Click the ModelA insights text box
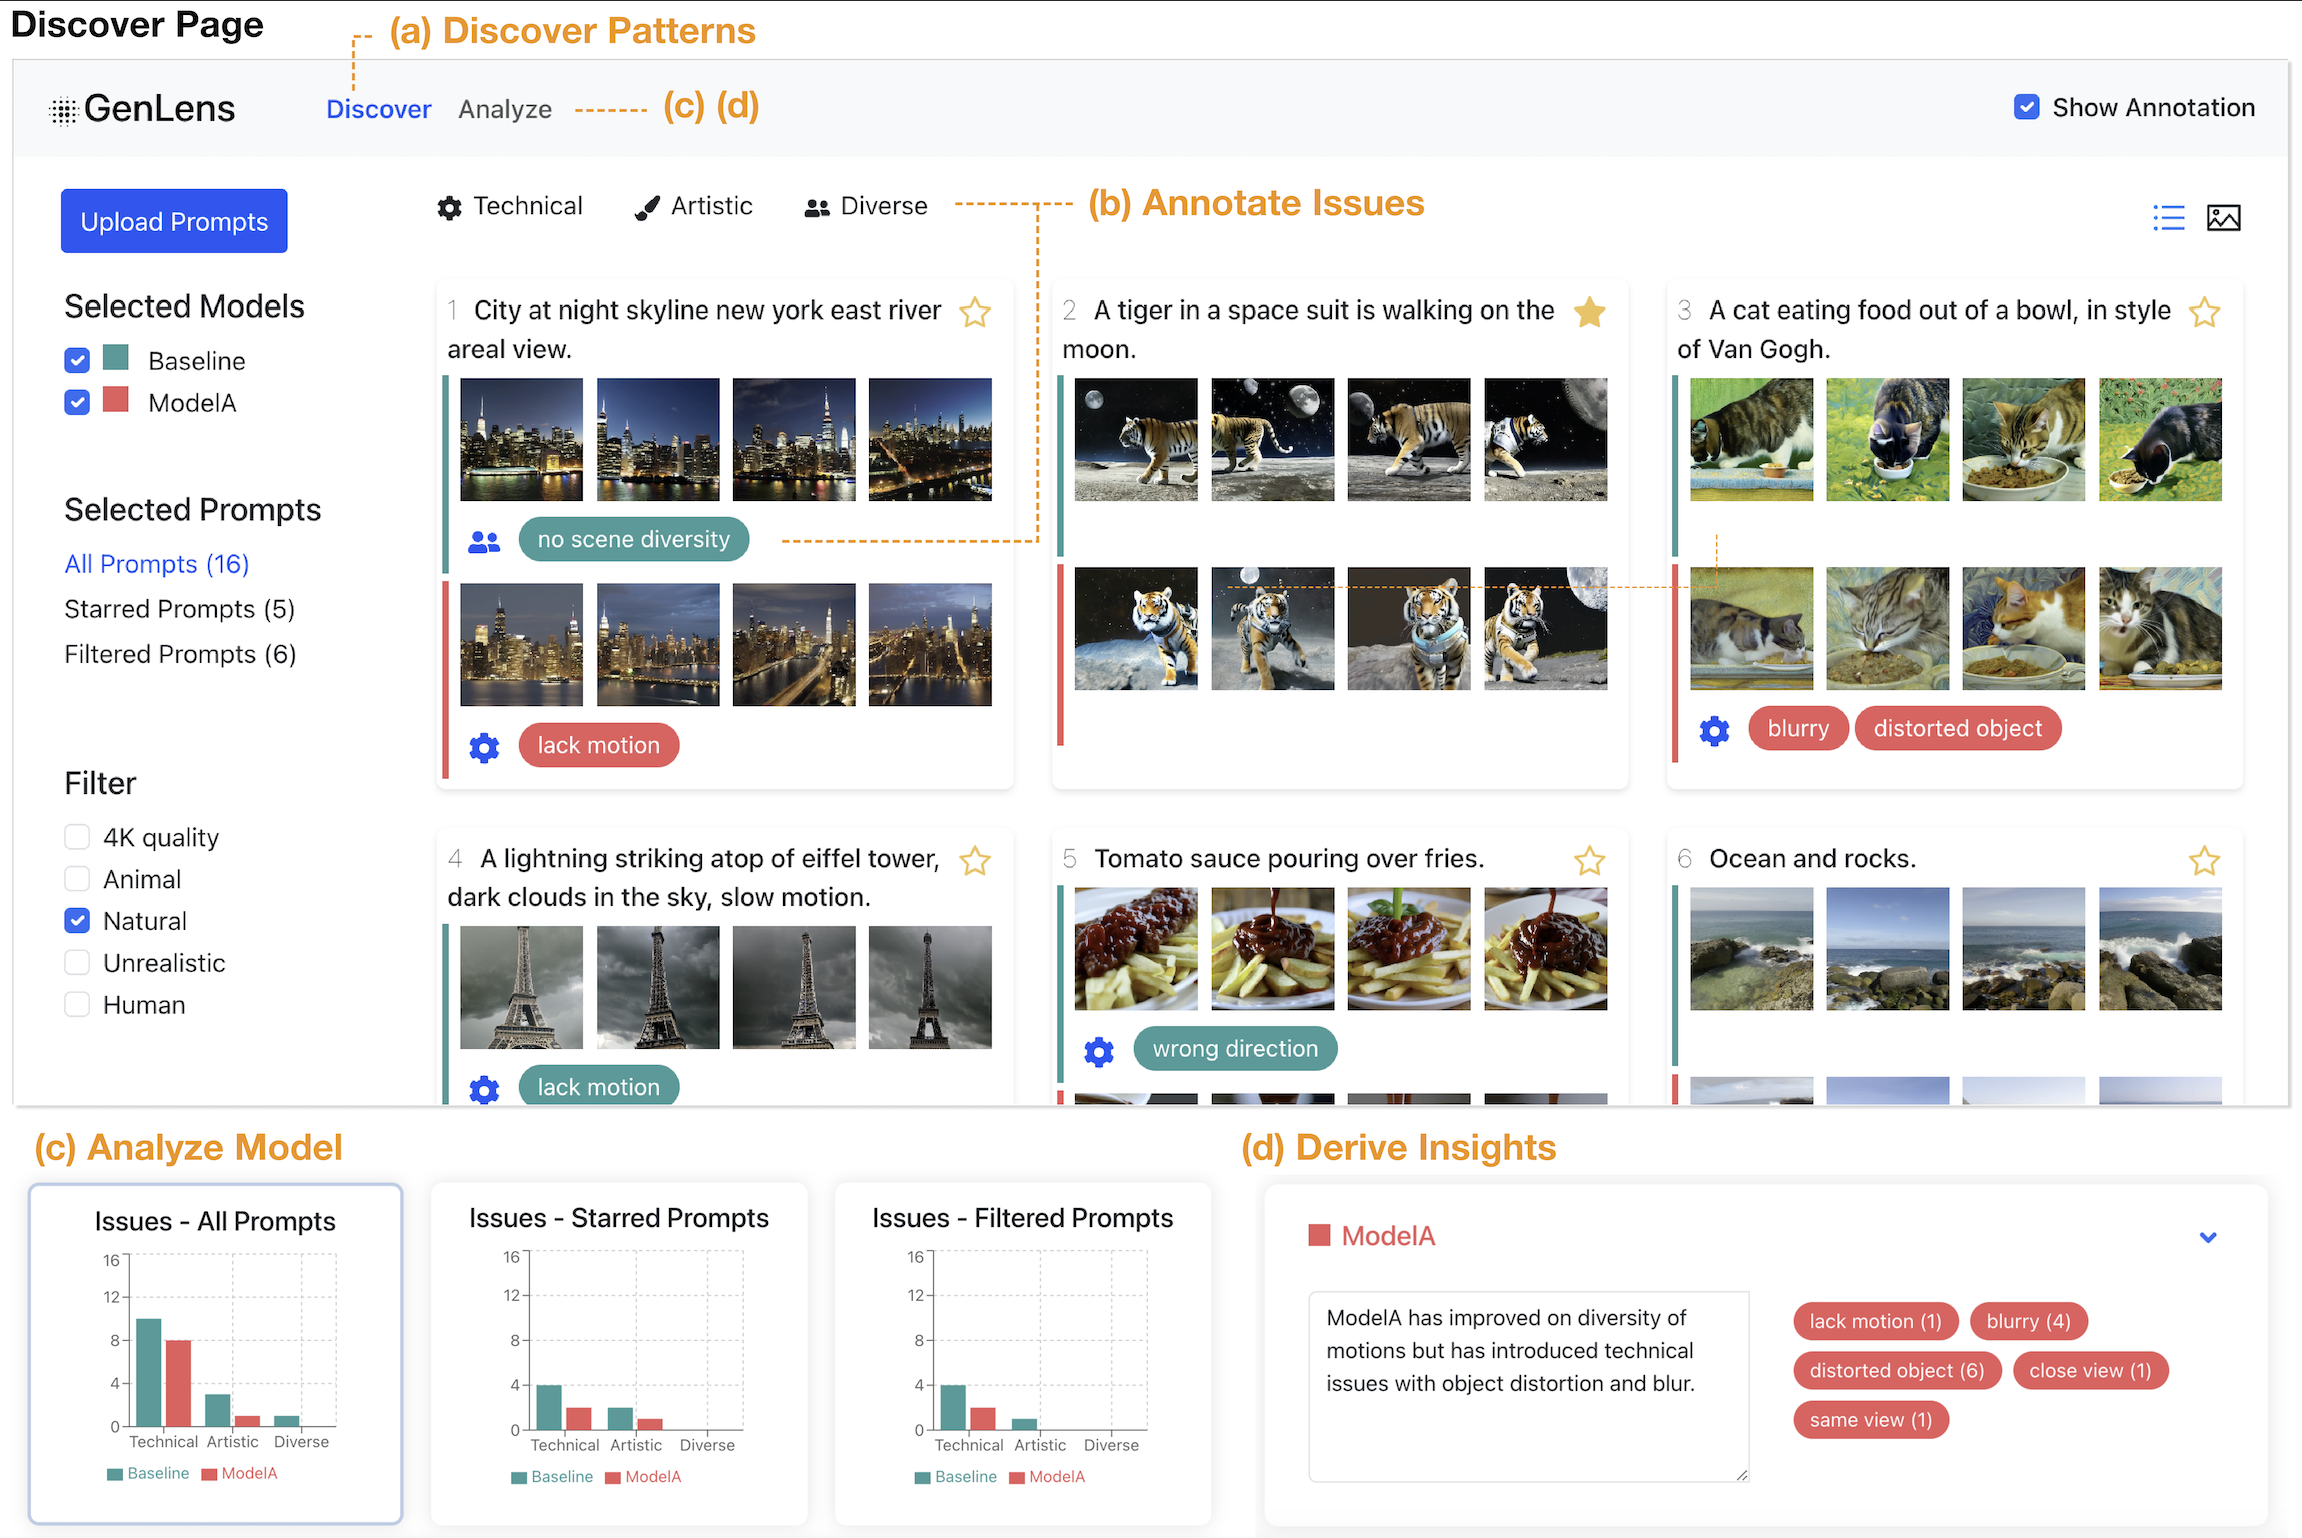2302x1538 pixels. (x=1528, y=1386)
